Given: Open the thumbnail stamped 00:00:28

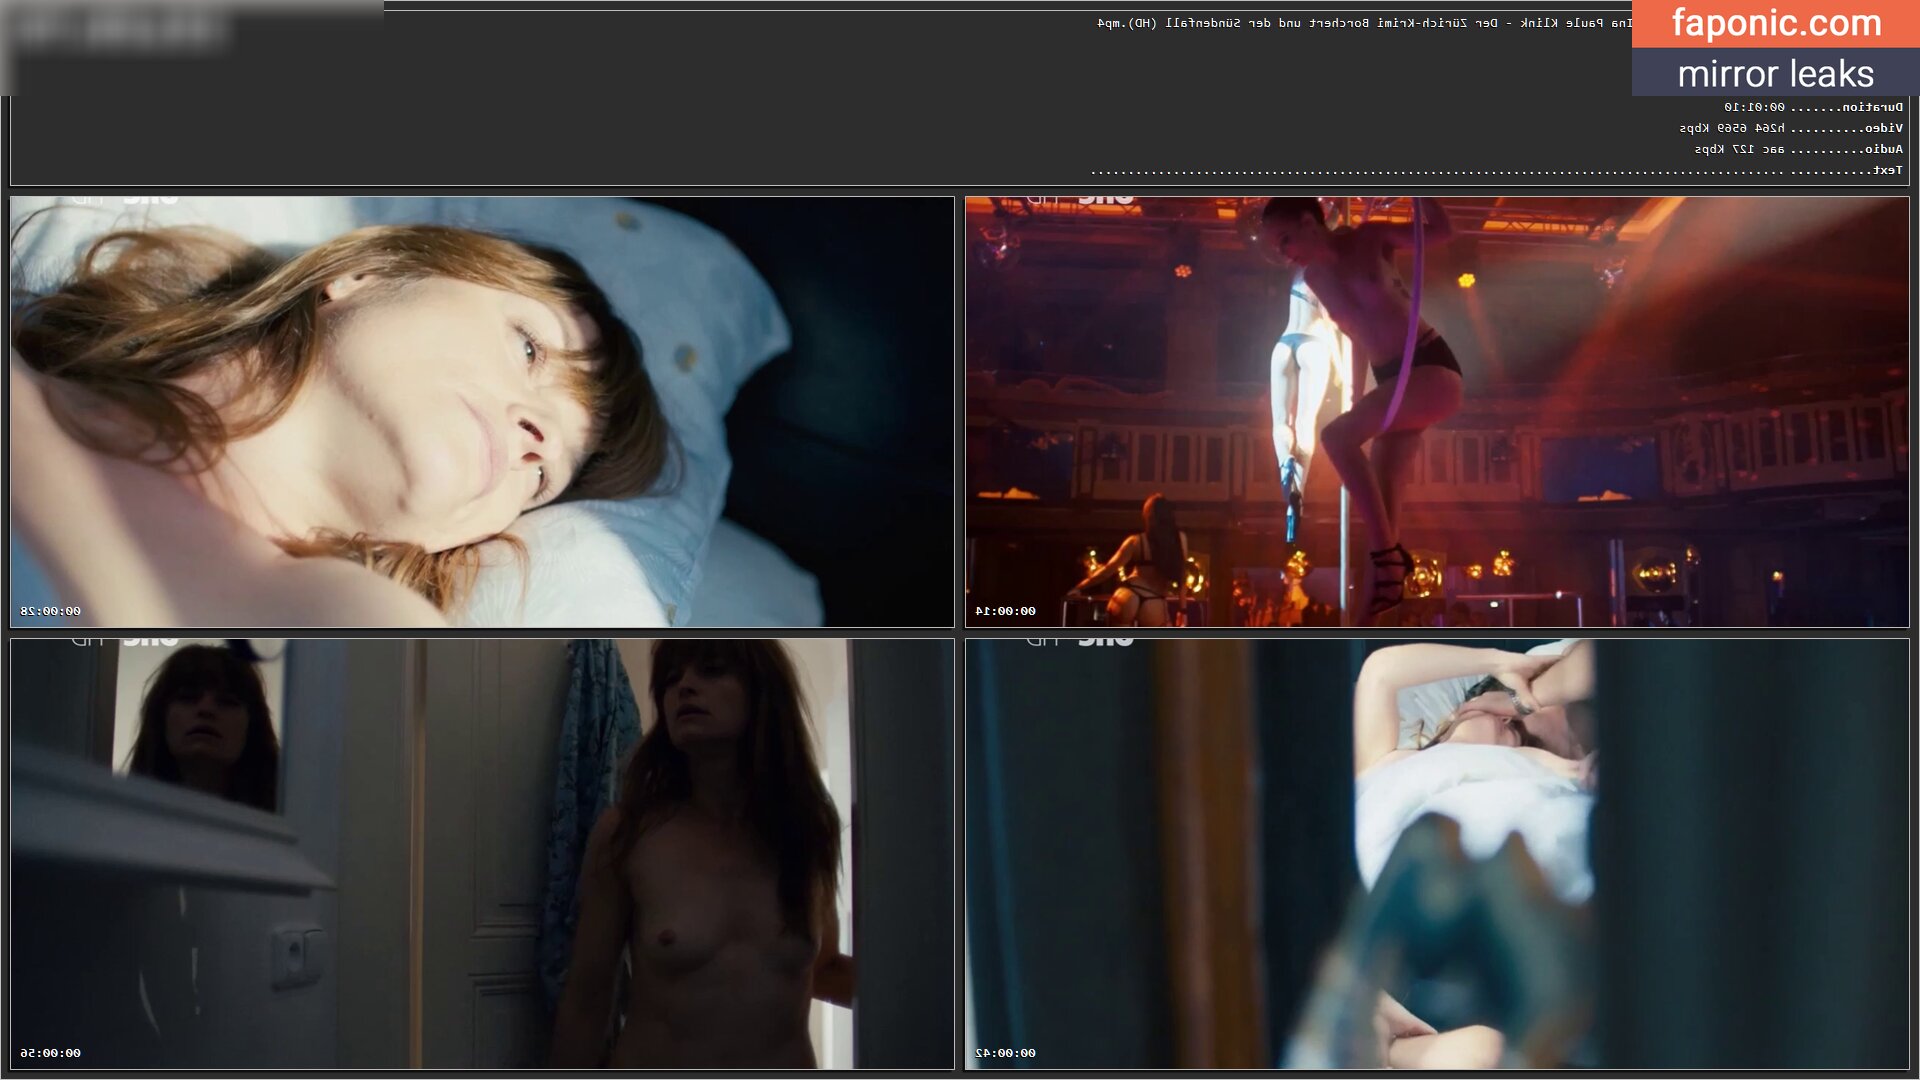Looking at the screenshot, I should click(482, 412).
